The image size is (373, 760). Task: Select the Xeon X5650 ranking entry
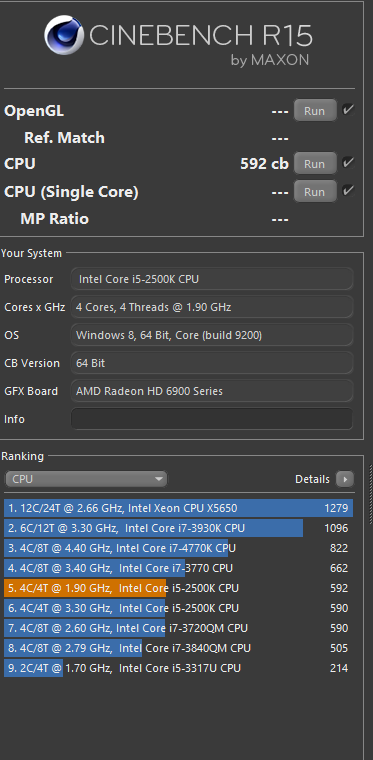click(x=178, y=508)
